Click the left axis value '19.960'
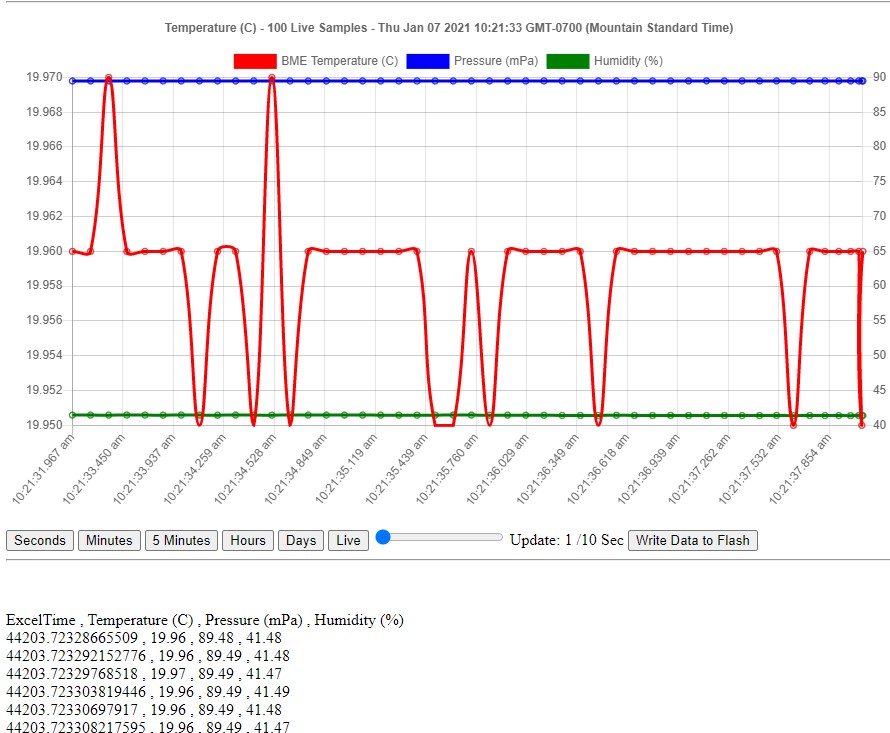 pos(44,250)
